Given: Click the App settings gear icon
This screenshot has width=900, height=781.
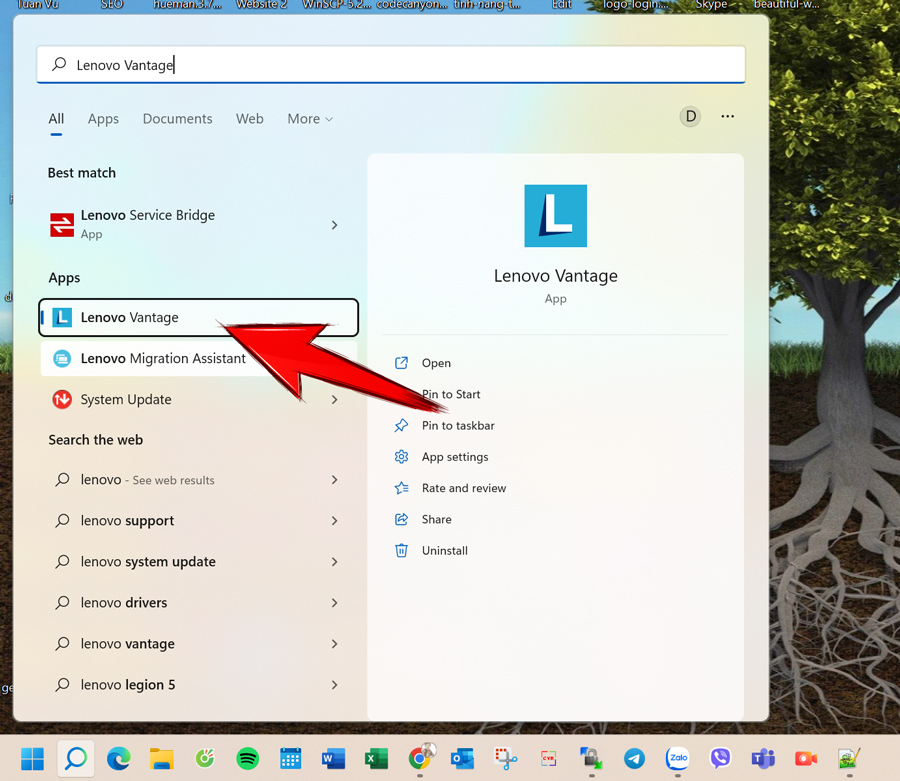Looking at the screenshot, I should [x=401, y=457].
